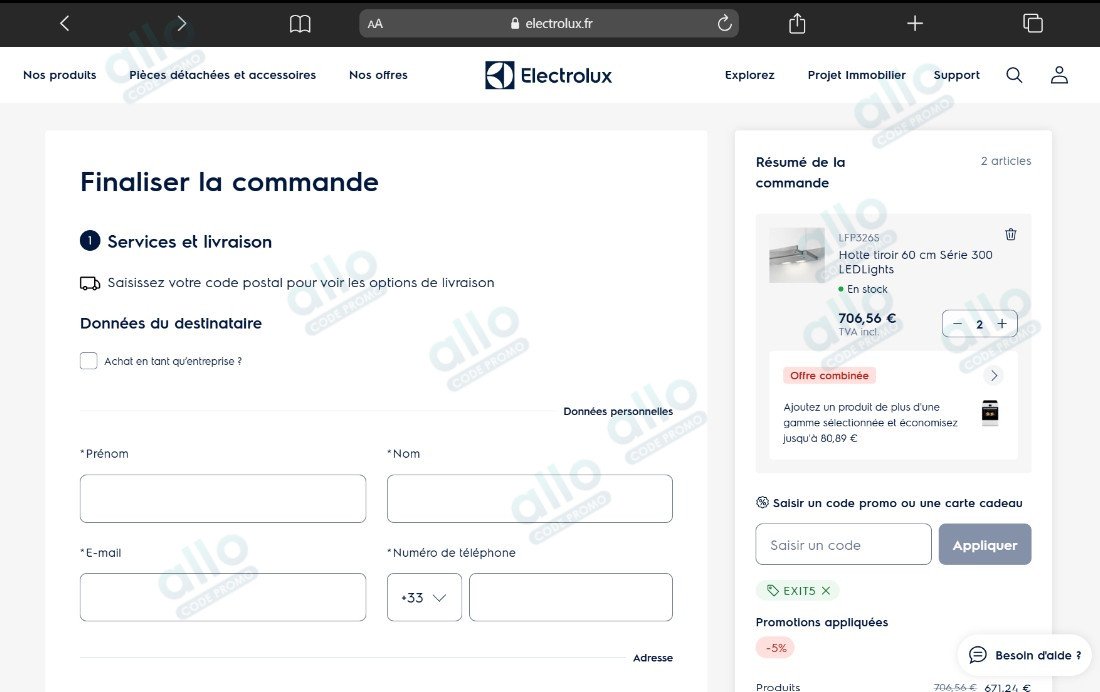Reload the page with the refresh icon
This screenshot has height=692, width=1100.
coord(725,23)
